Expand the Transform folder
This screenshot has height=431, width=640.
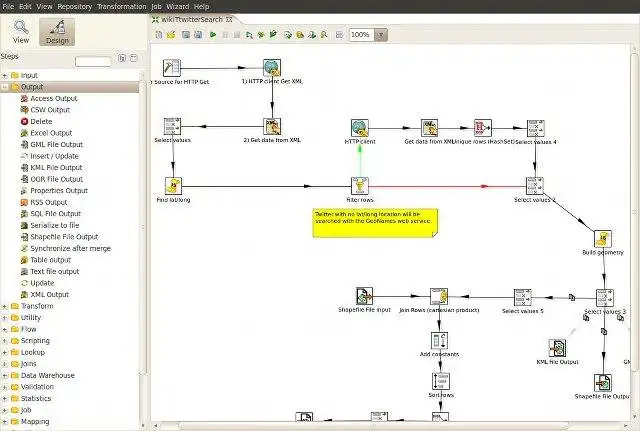[4, 306]
